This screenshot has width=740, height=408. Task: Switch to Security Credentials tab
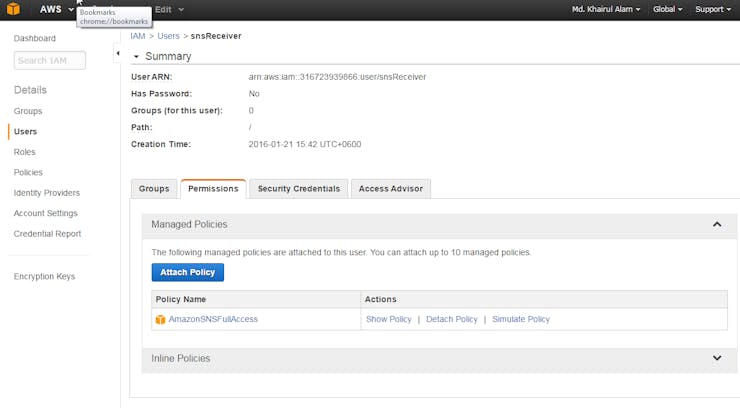tap(299, 189)
